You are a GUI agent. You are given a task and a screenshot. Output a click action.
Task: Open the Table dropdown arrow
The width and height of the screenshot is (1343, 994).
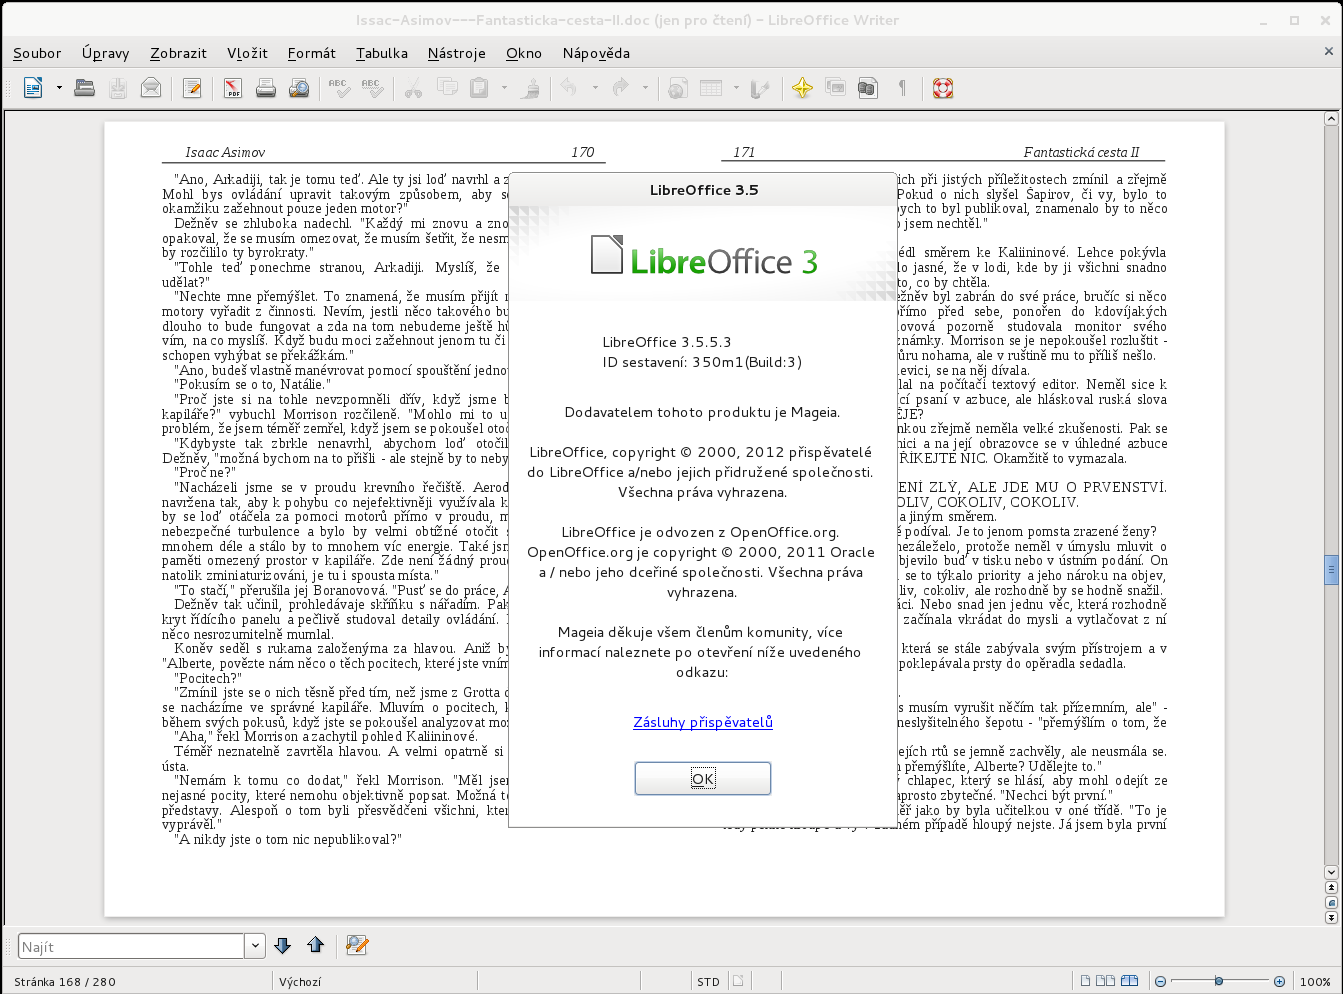coord(736,88)
